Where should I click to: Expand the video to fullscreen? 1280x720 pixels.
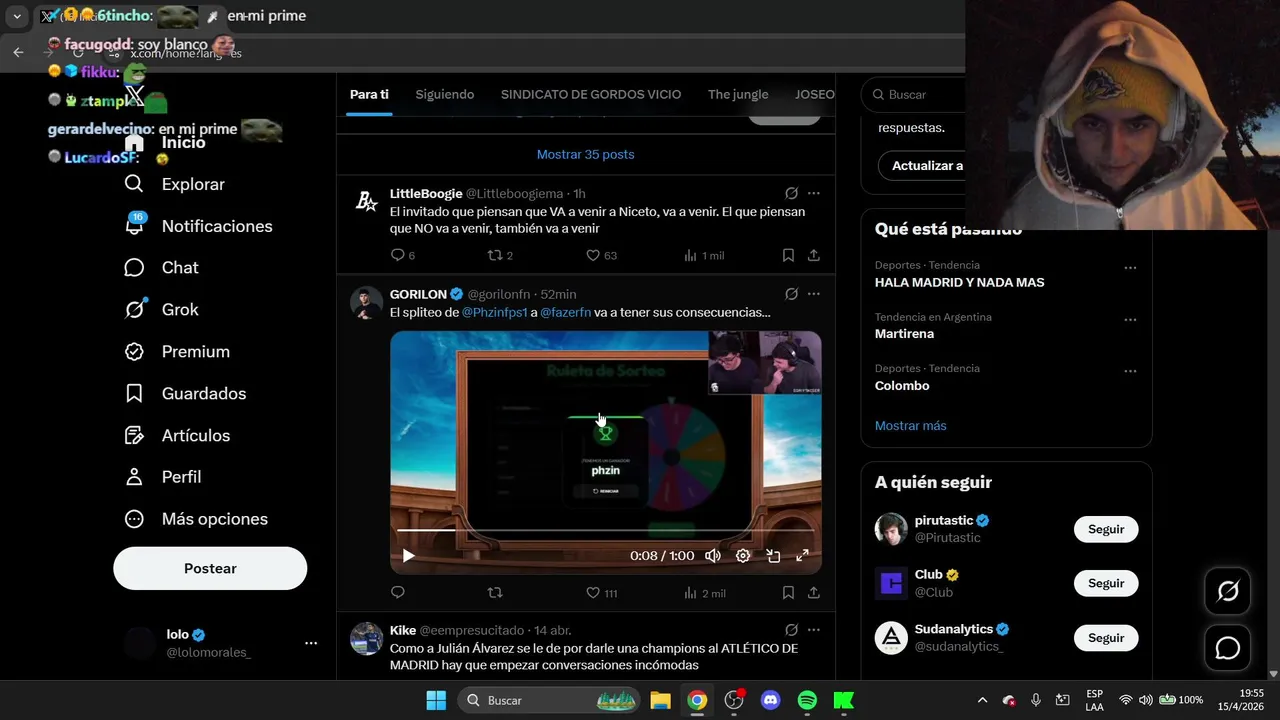(802, 556)
